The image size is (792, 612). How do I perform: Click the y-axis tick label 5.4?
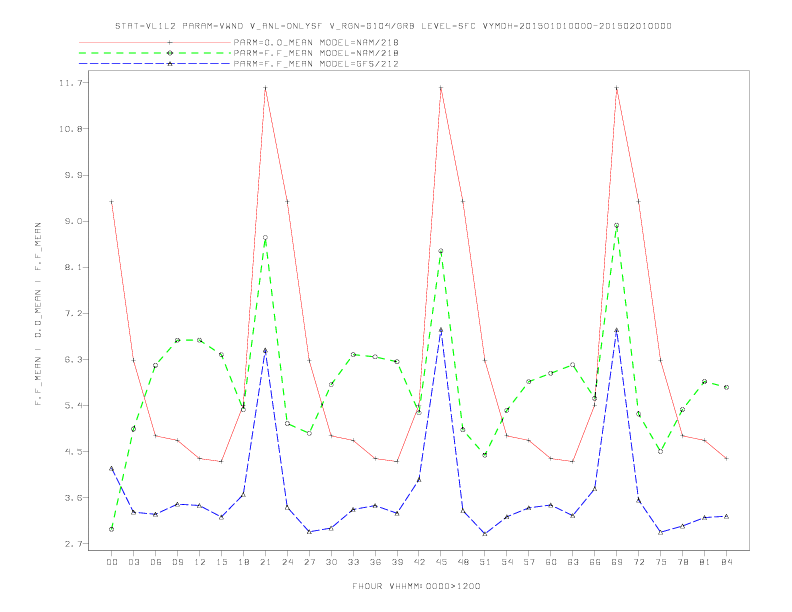pos(74,405)
